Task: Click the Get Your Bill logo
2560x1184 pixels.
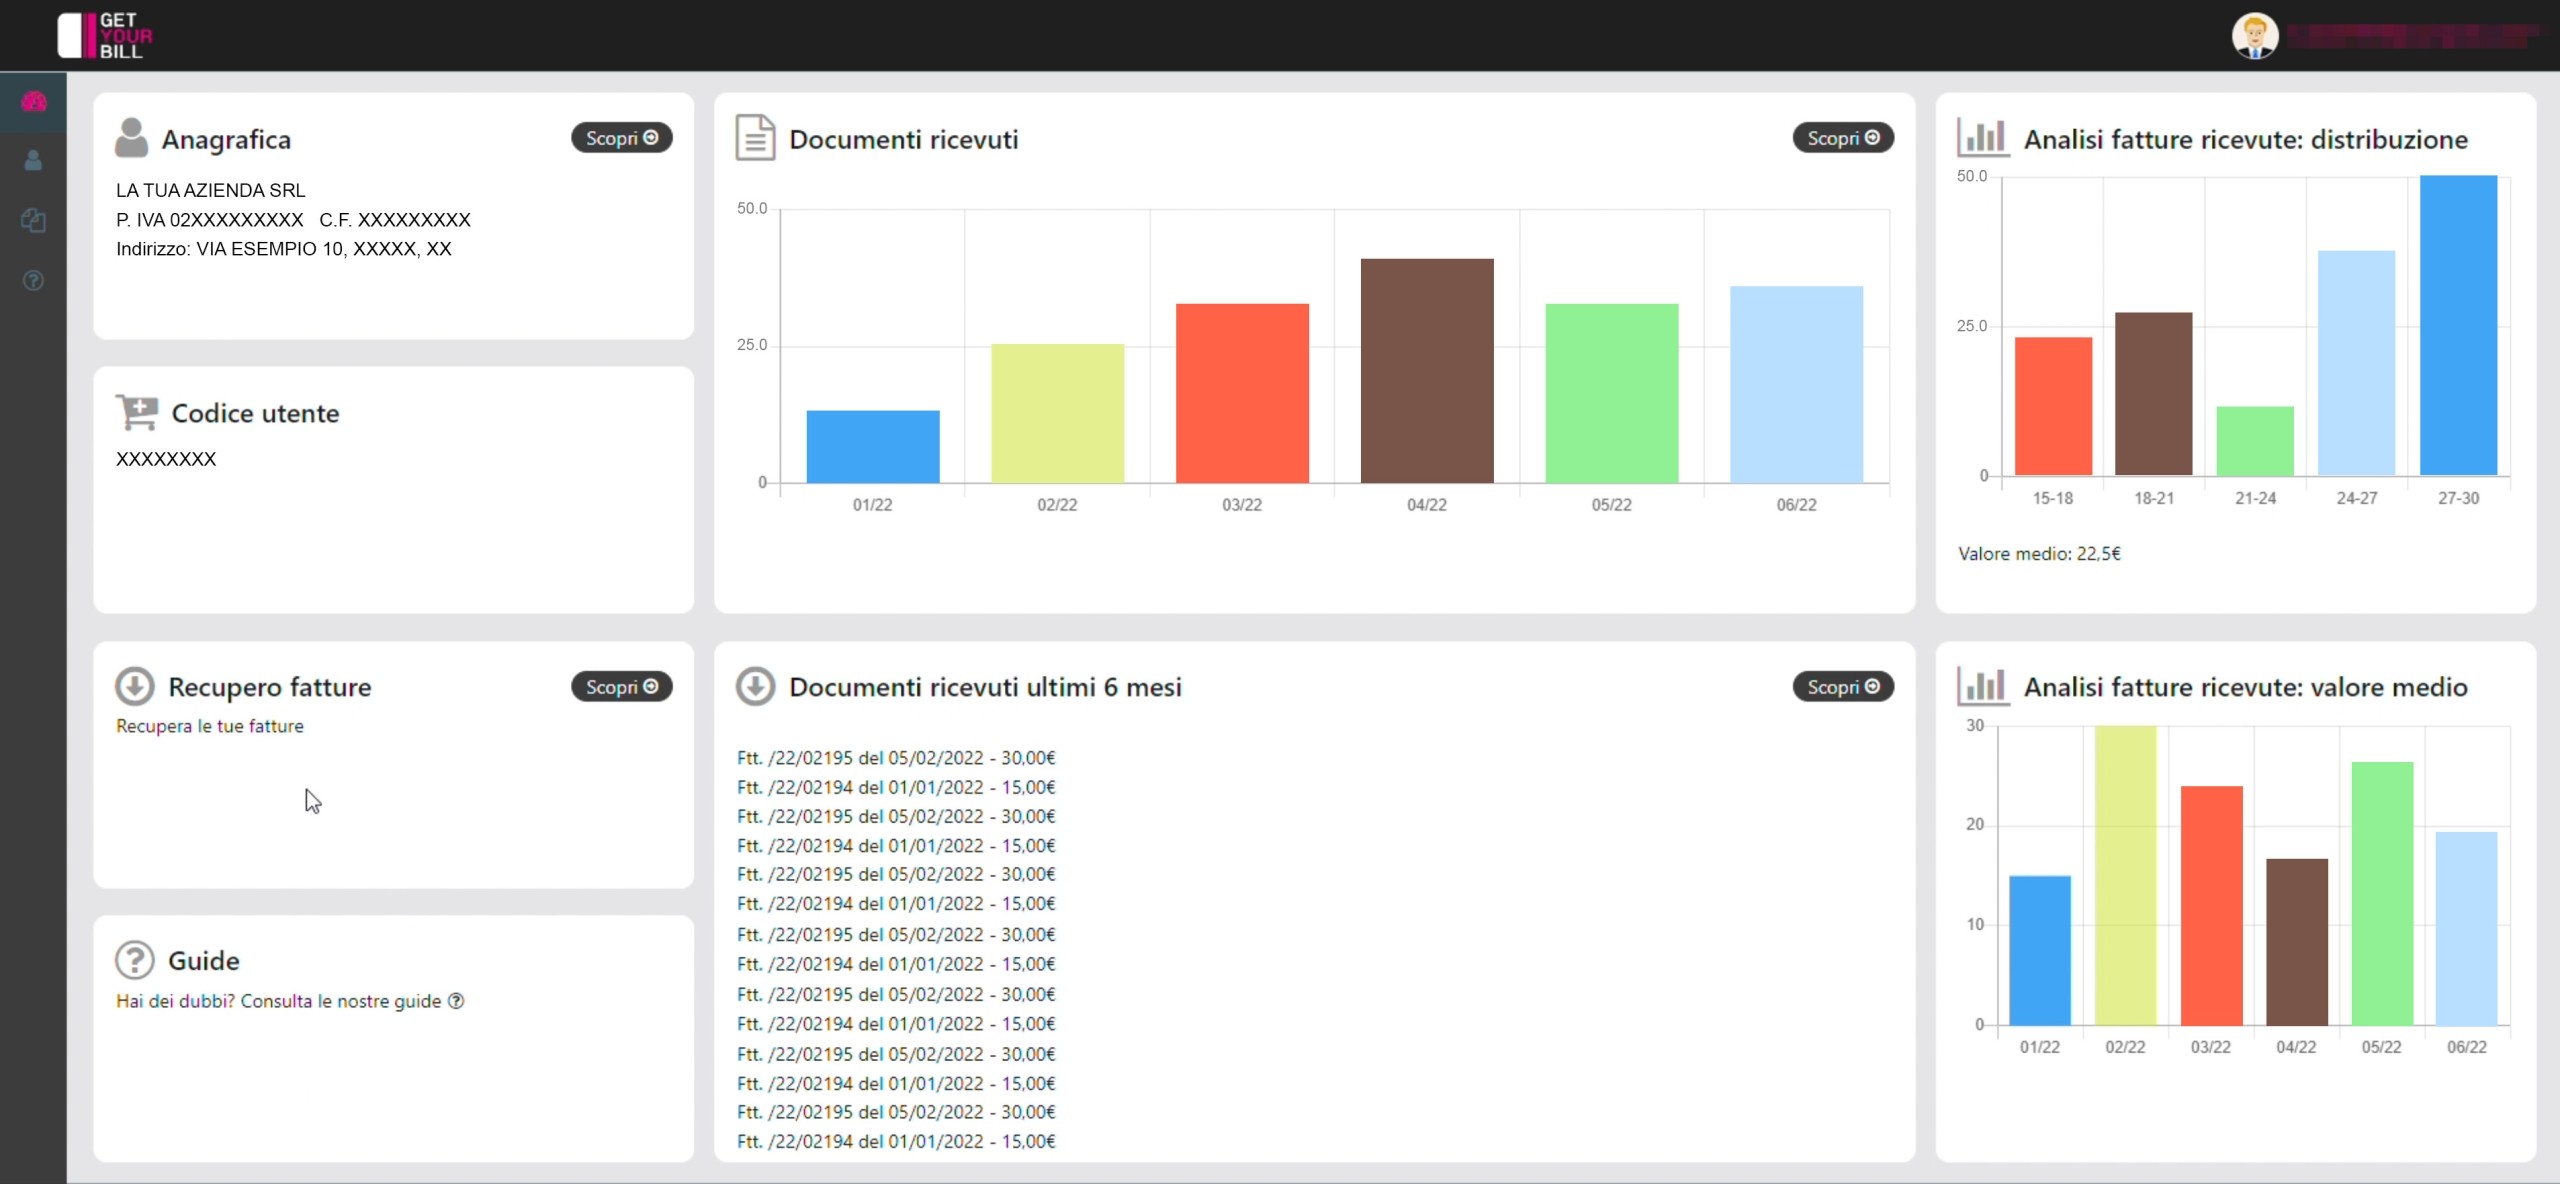Action: pos(105,35)
